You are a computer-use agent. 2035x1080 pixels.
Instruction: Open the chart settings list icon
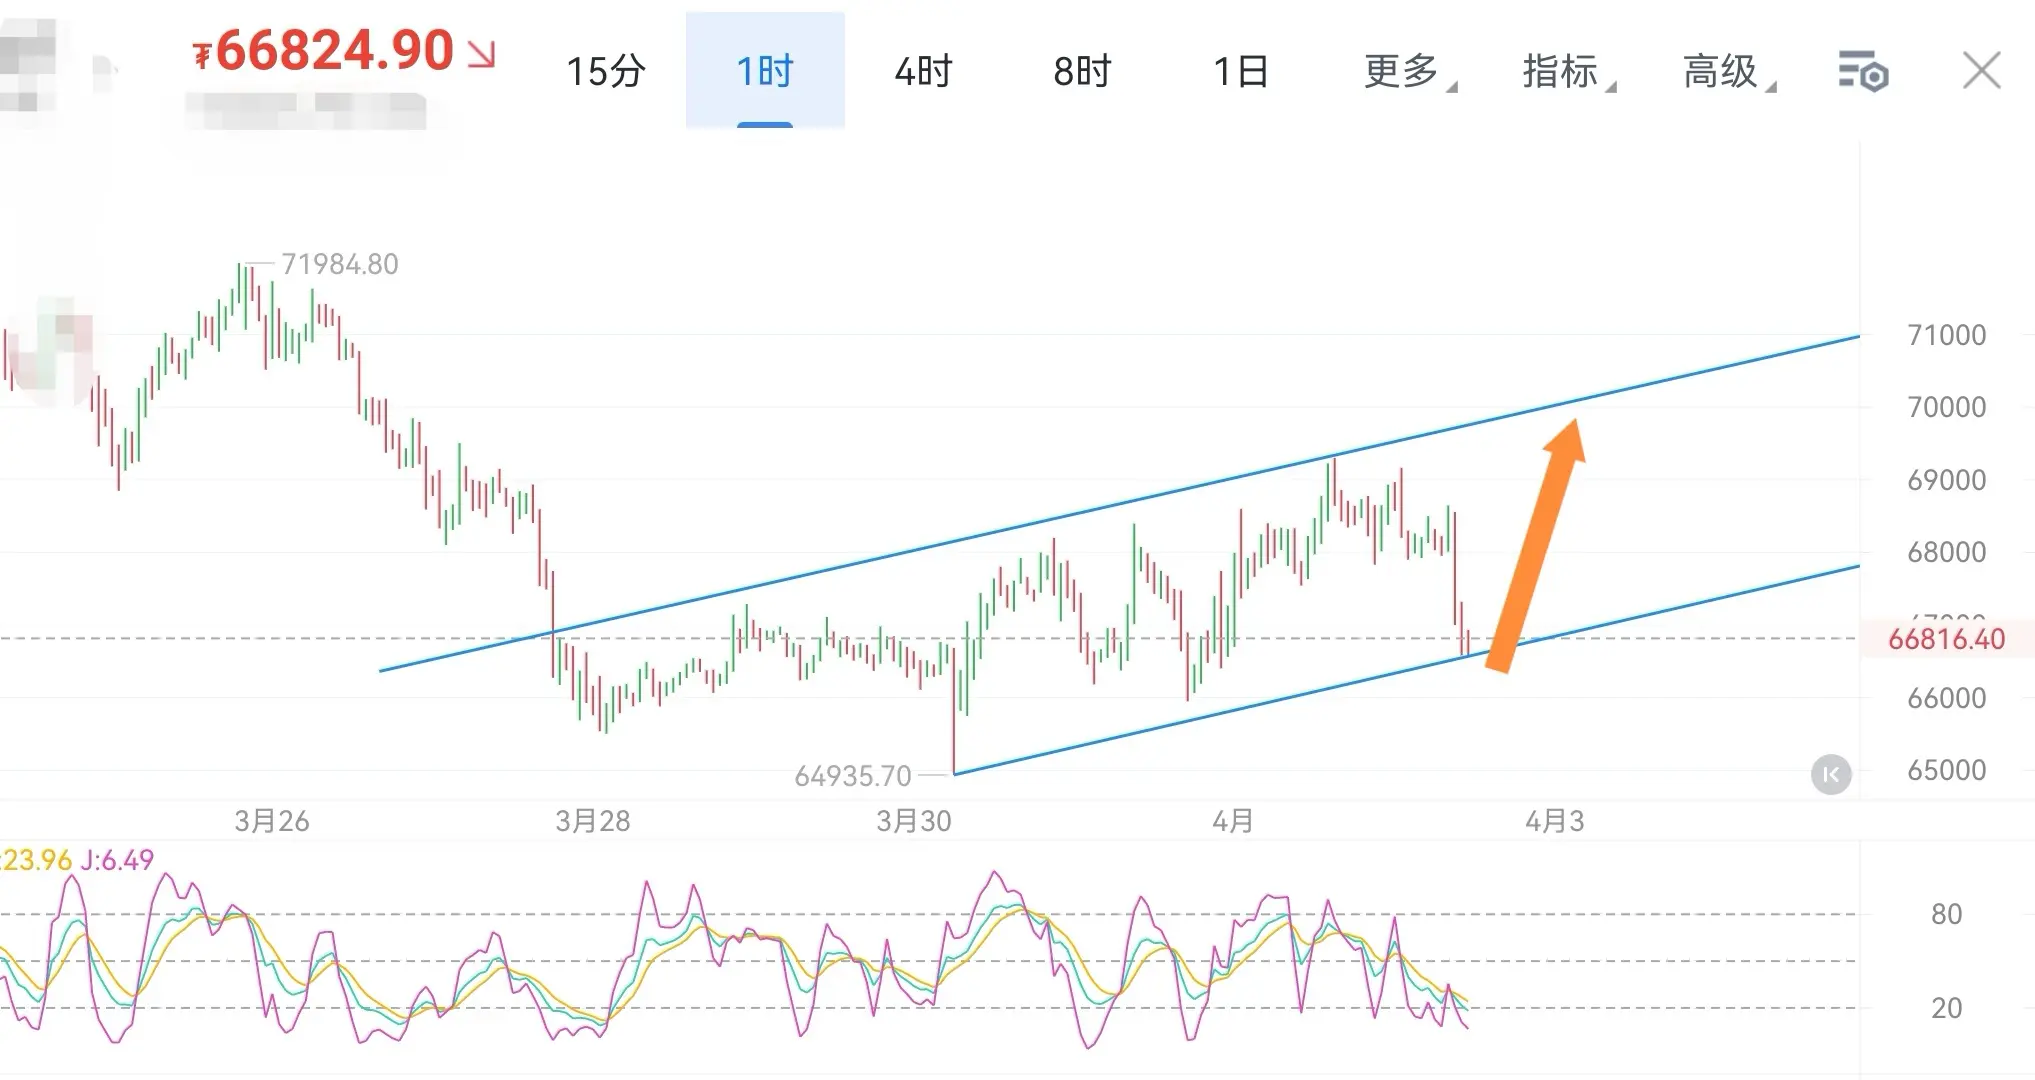point(1862,71)
